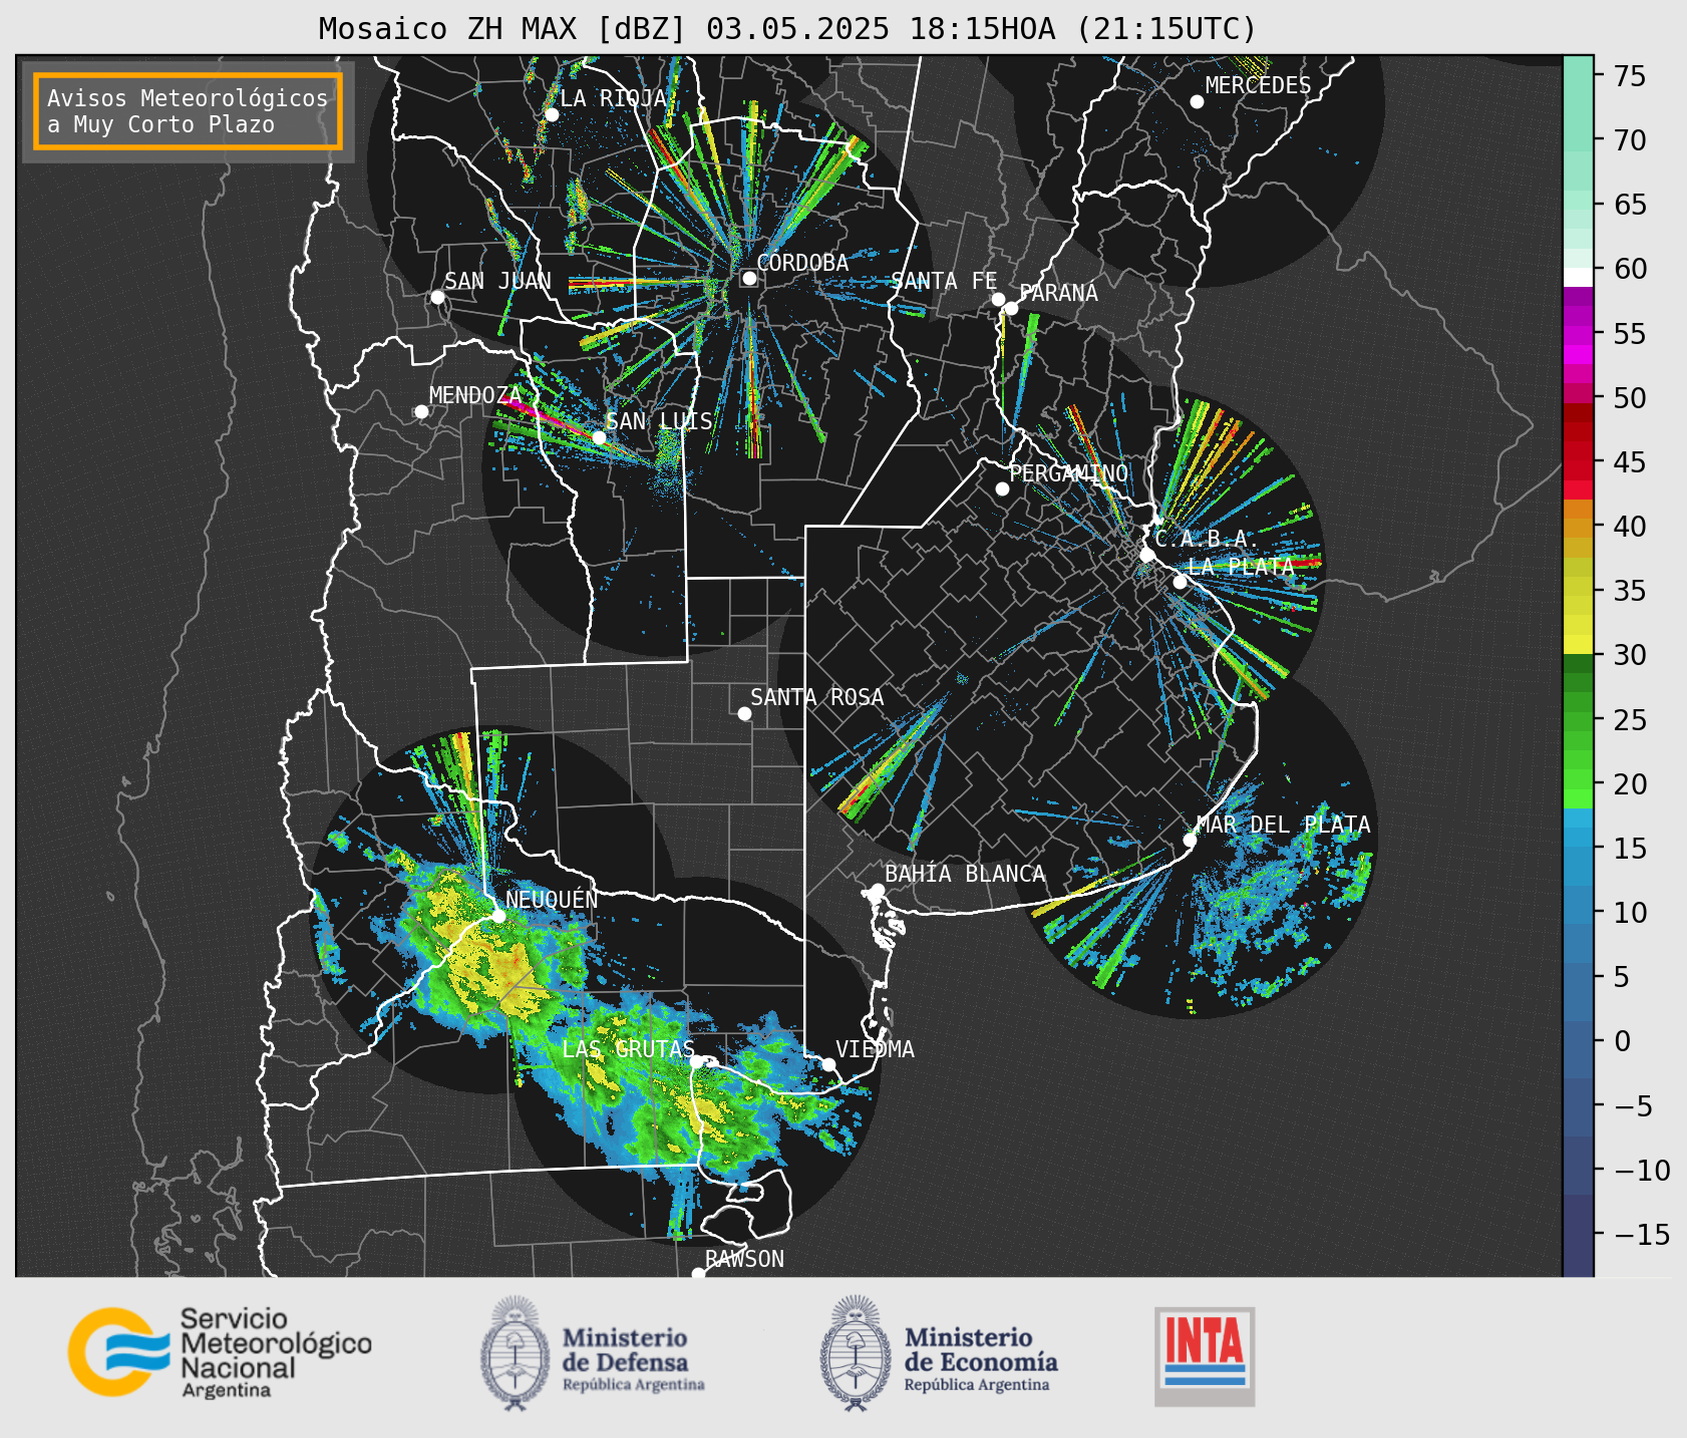Screen dimensions: 1687x1438
Task: Click the C.A.B.A. city marker dot
Action: click(1148, 555)
